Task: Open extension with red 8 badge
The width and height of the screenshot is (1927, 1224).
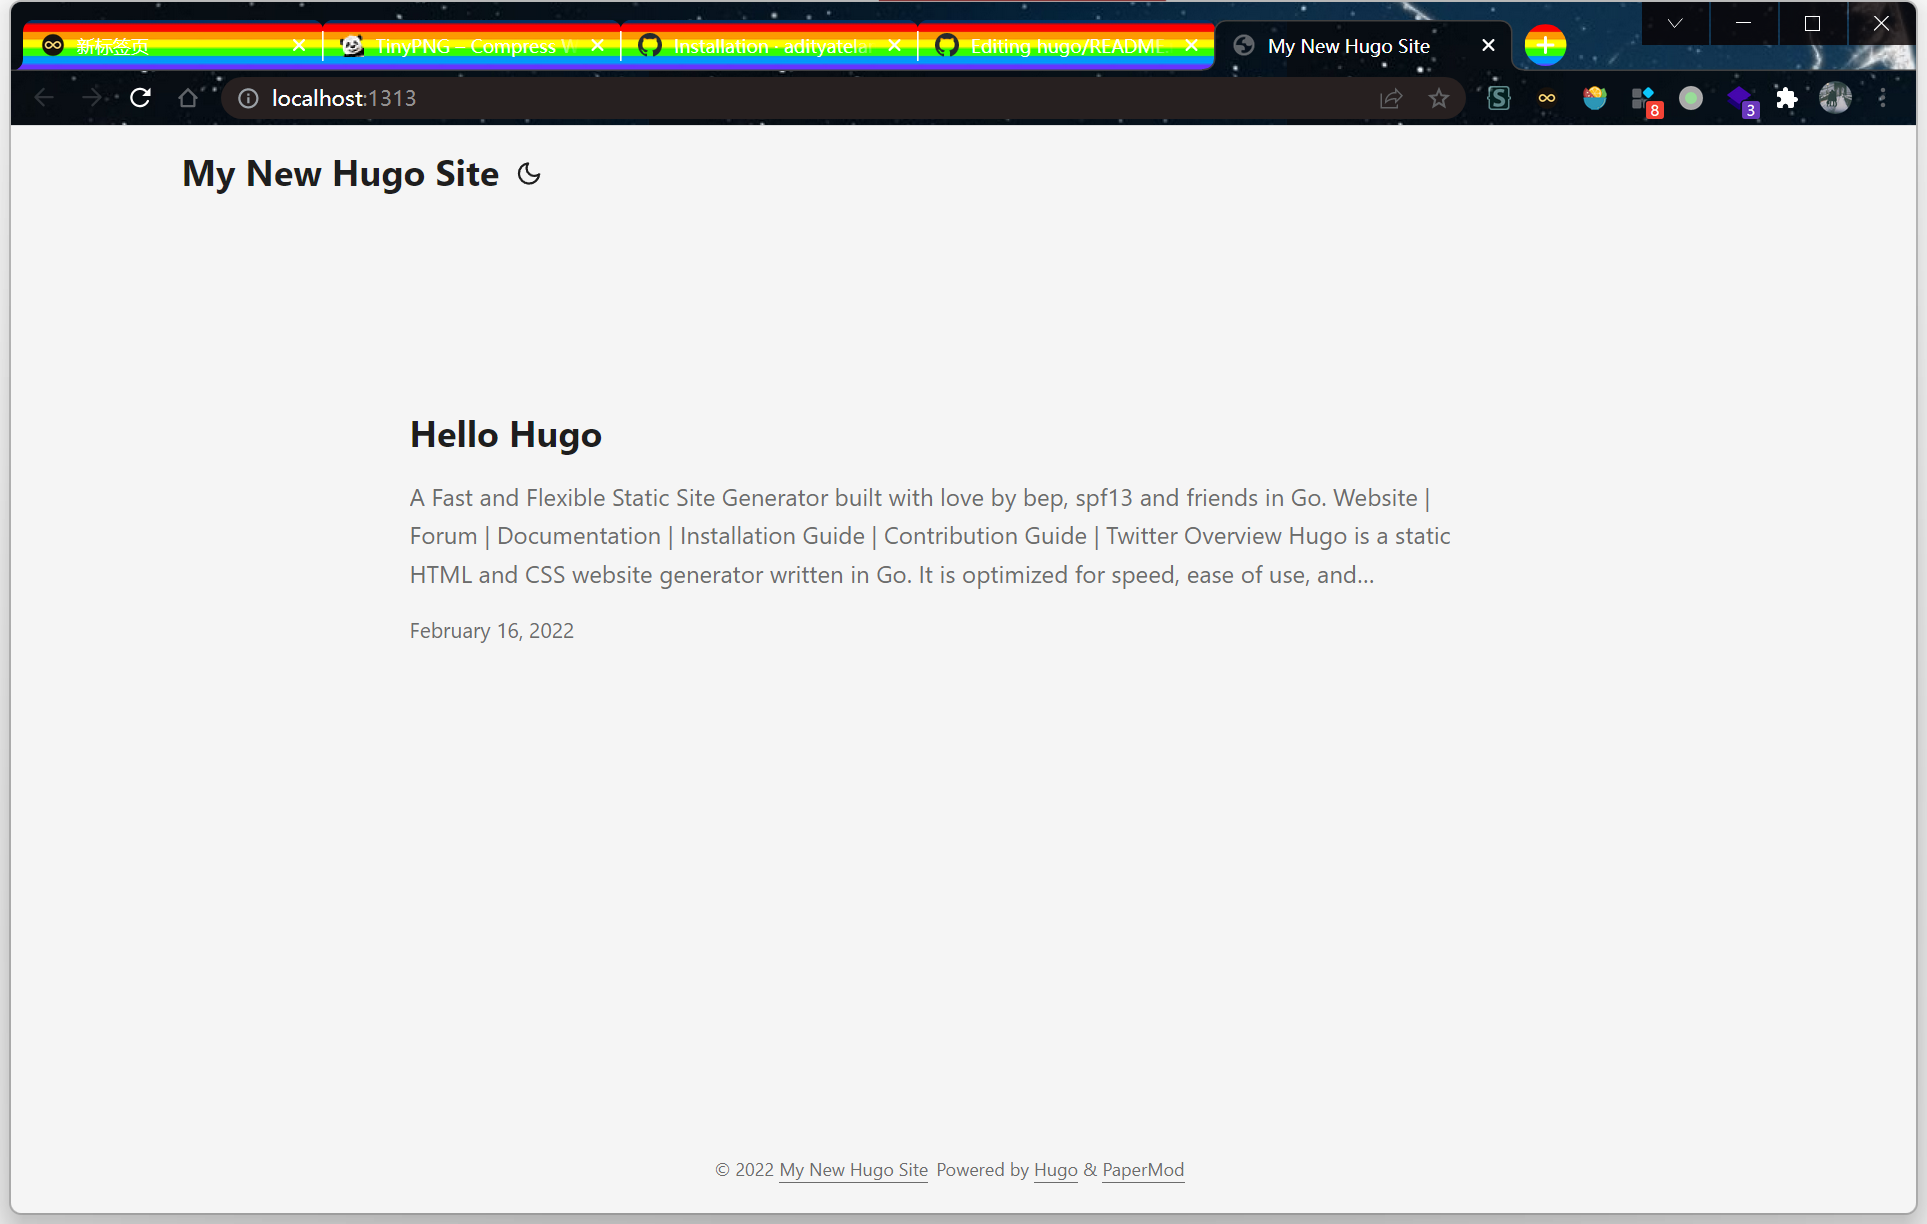Action: (1645, 101)
